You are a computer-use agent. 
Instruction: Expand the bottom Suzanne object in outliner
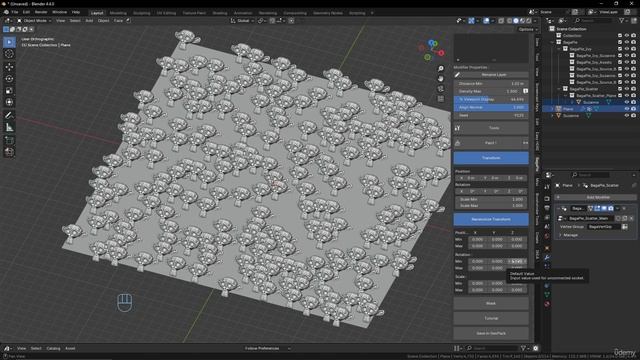click(x=553, y=116)
